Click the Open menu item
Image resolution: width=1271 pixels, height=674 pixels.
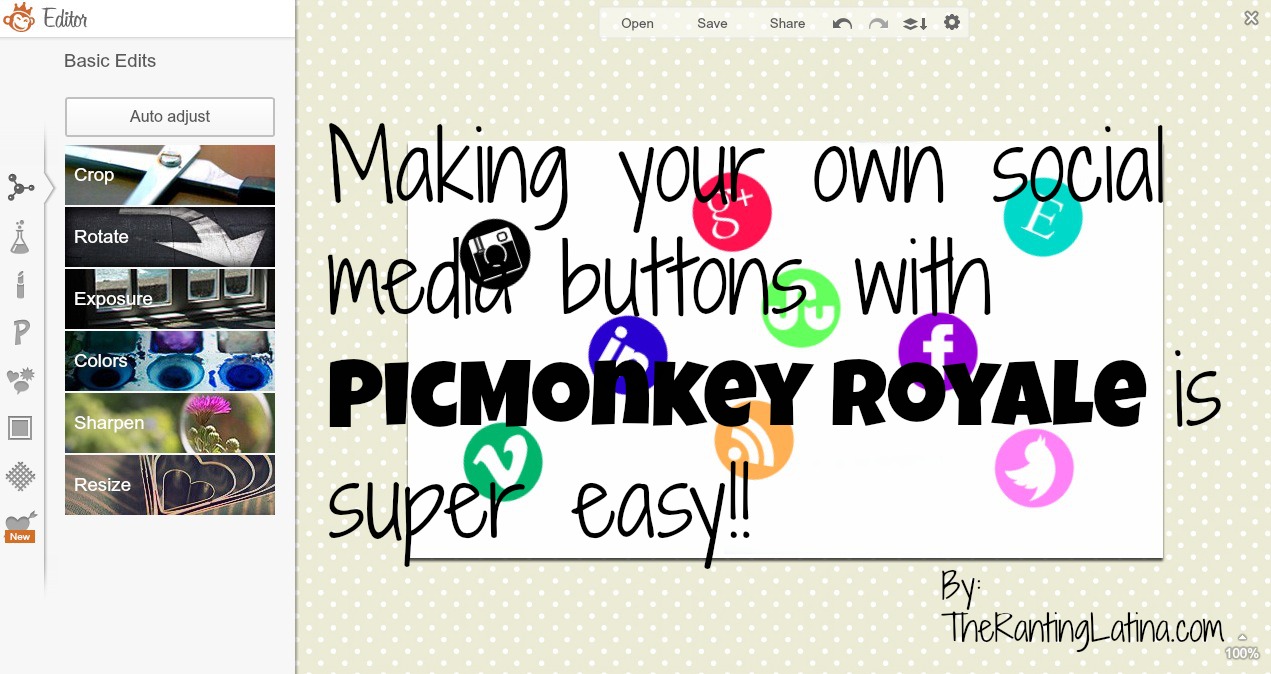(x=637, y=23)
